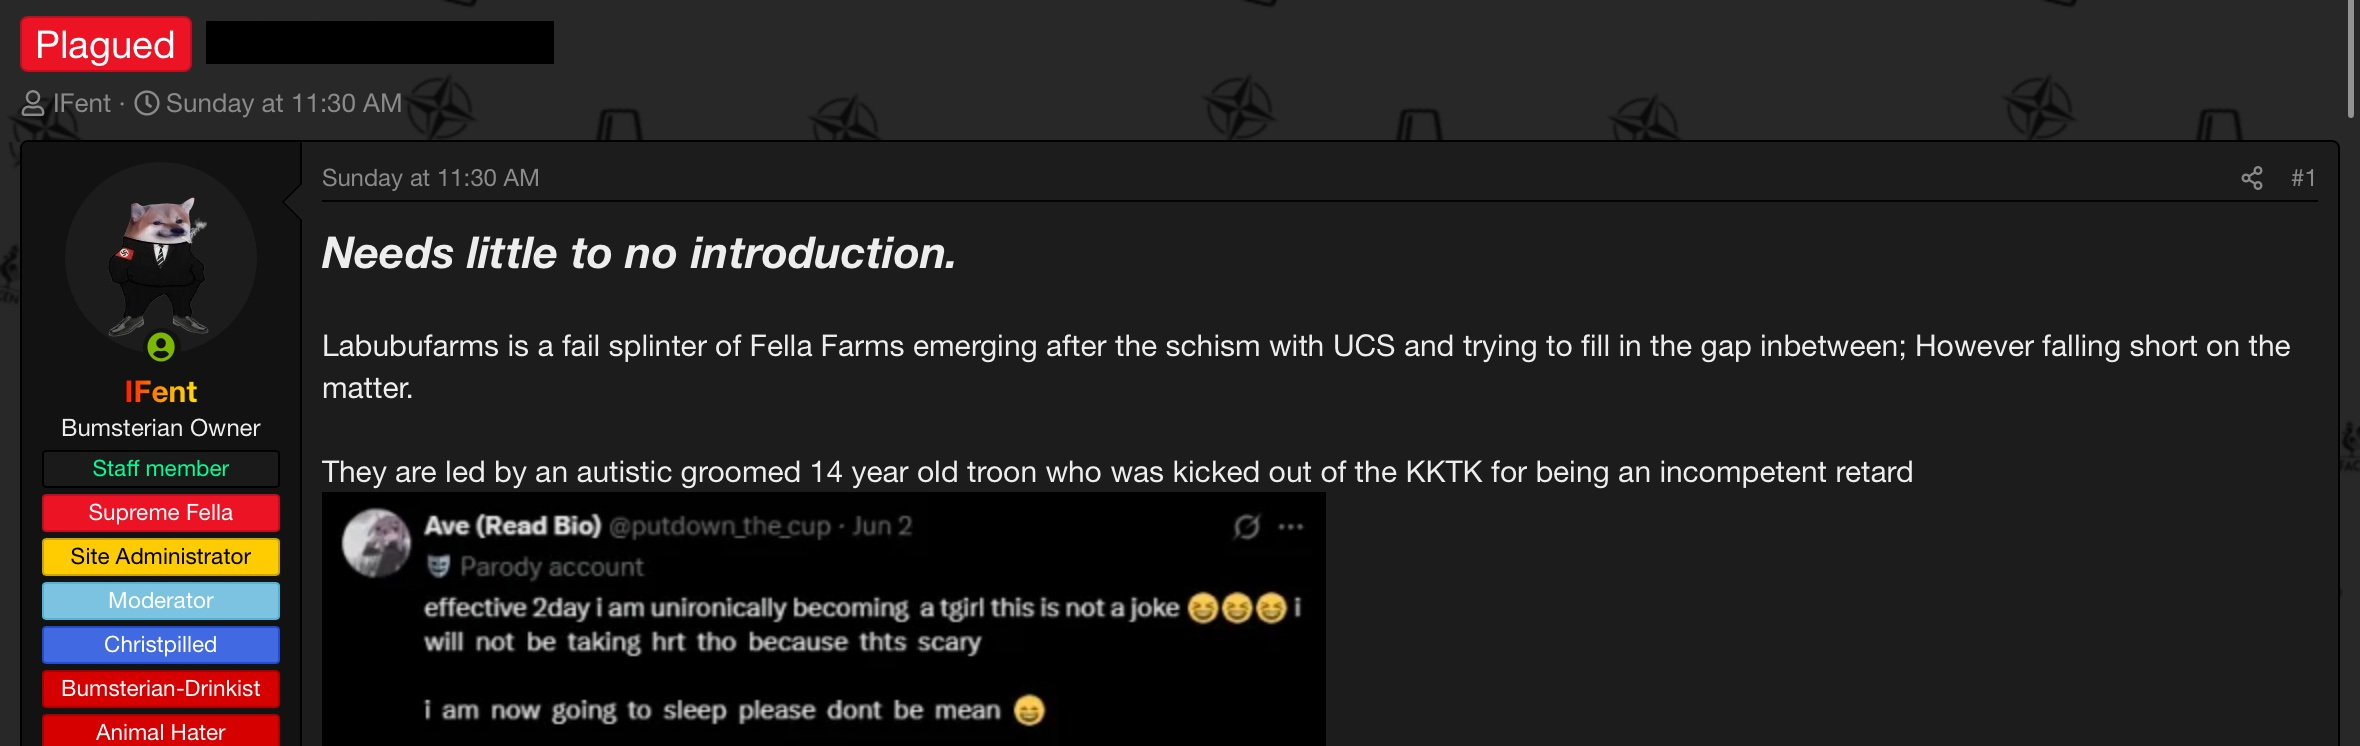The image size is (2360, 746).
Task: Open the embedded tweet screenshot image
Action: pyautogui.click(x=823, y=619)
